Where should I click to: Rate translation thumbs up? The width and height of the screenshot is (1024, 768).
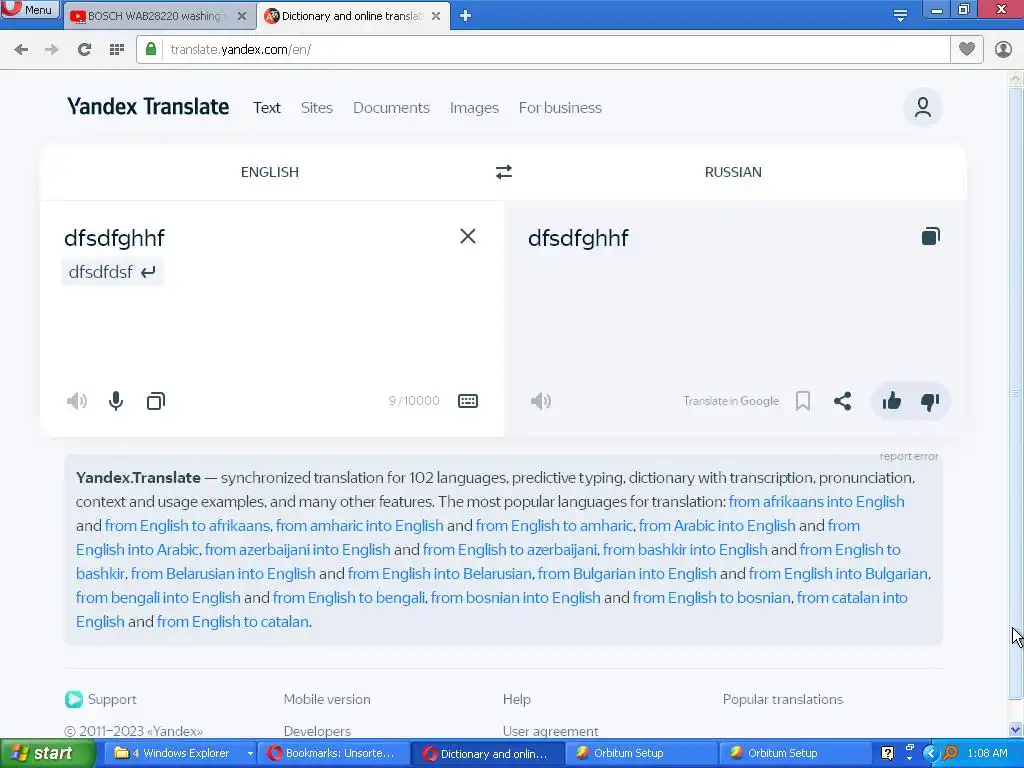(891, 401)
